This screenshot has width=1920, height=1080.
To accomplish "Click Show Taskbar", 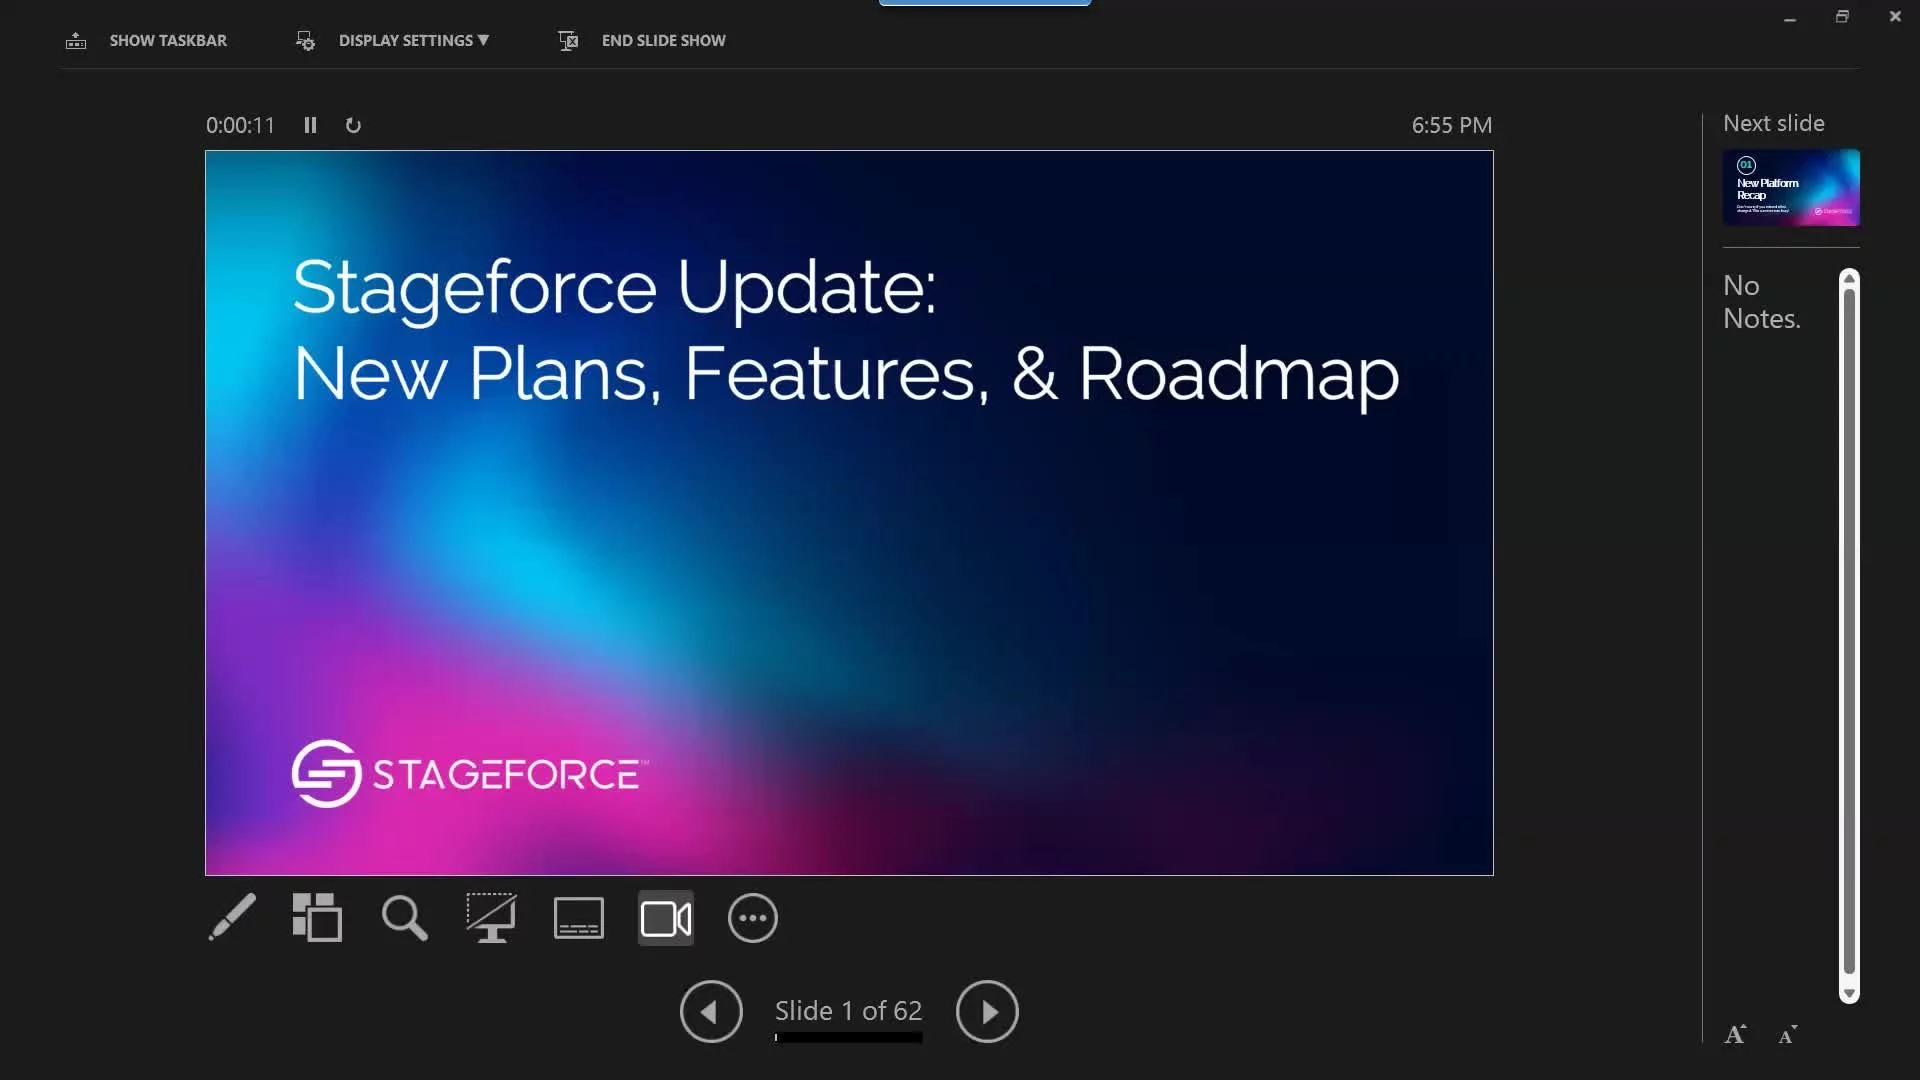I will click(x=168, y=40).
